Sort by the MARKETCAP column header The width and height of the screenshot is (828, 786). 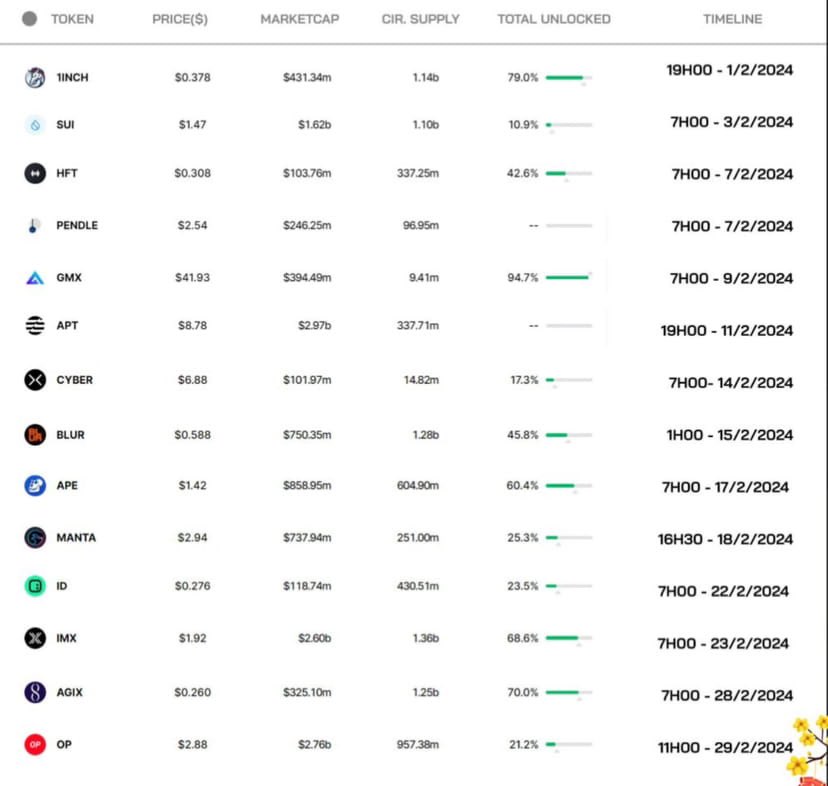tap(299, 19)
